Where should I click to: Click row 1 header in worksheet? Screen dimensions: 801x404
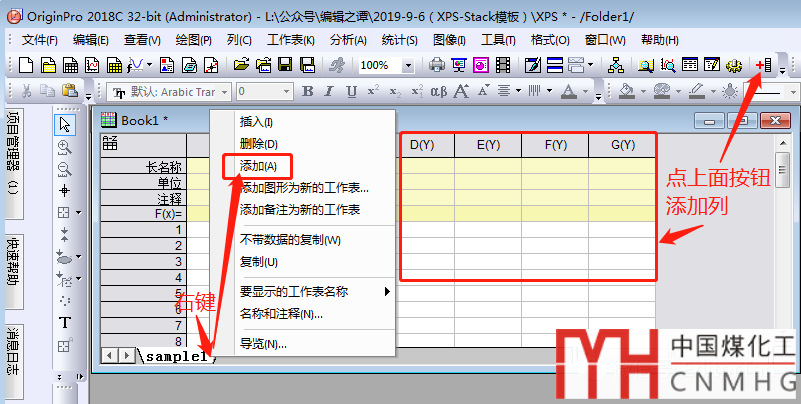point(144,230)
